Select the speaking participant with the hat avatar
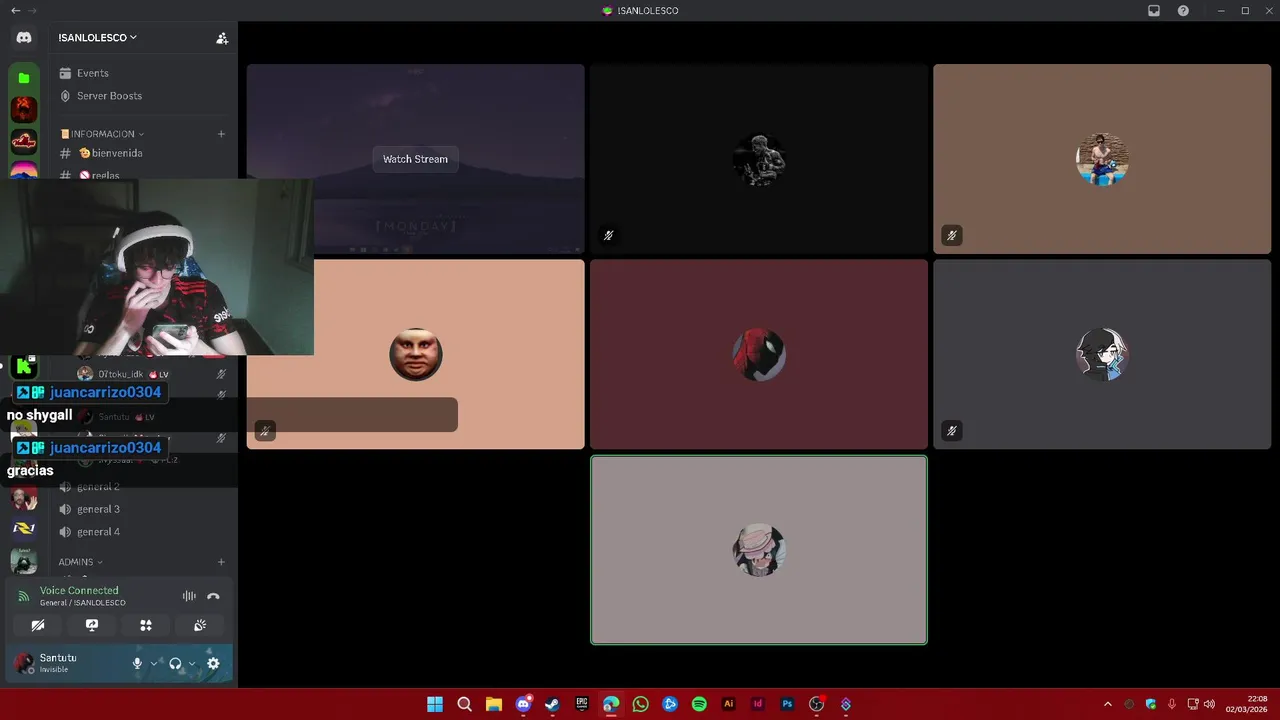1280x720 pixels. tap(759, 550)
